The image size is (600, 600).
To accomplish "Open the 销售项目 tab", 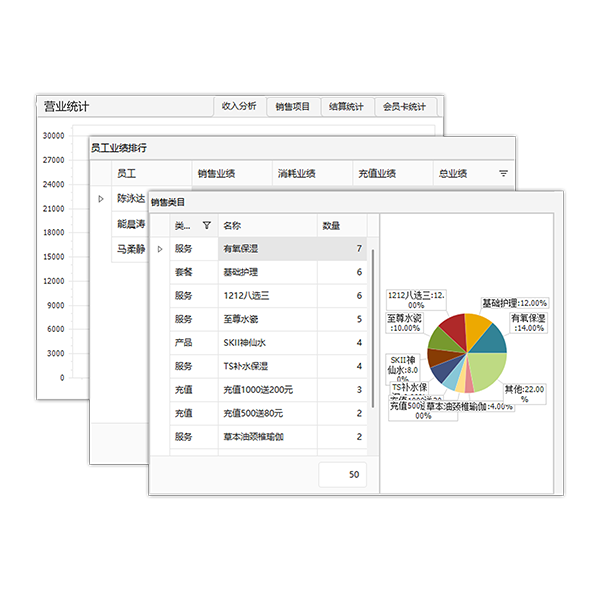I will [x=292, y=106].
